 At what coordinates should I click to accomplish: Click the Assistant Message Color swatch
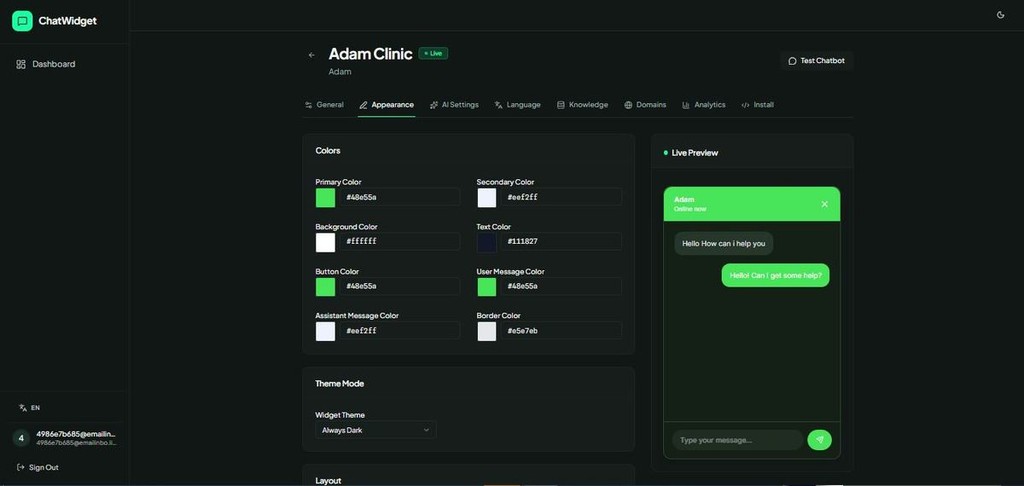point(325,331)
